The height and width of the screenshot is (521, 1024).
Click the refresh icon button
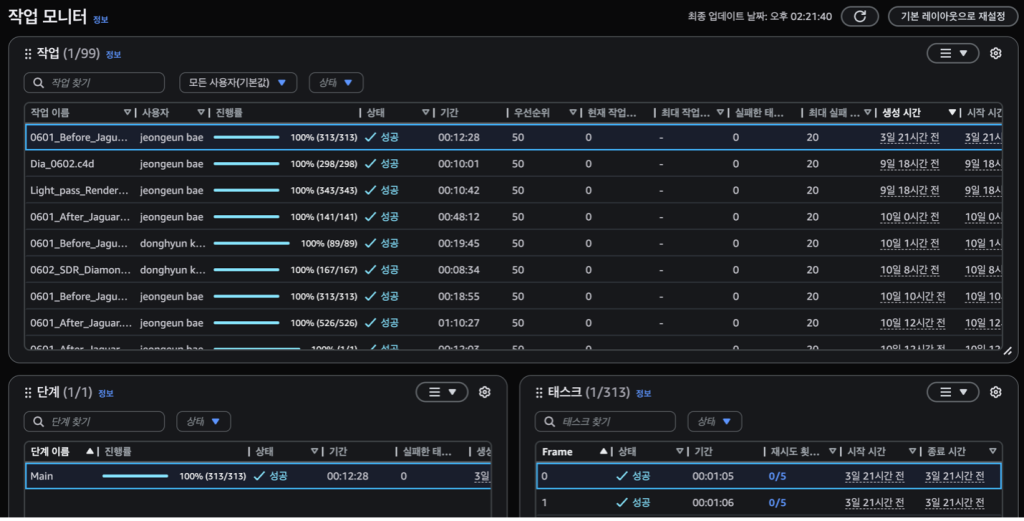859,16
